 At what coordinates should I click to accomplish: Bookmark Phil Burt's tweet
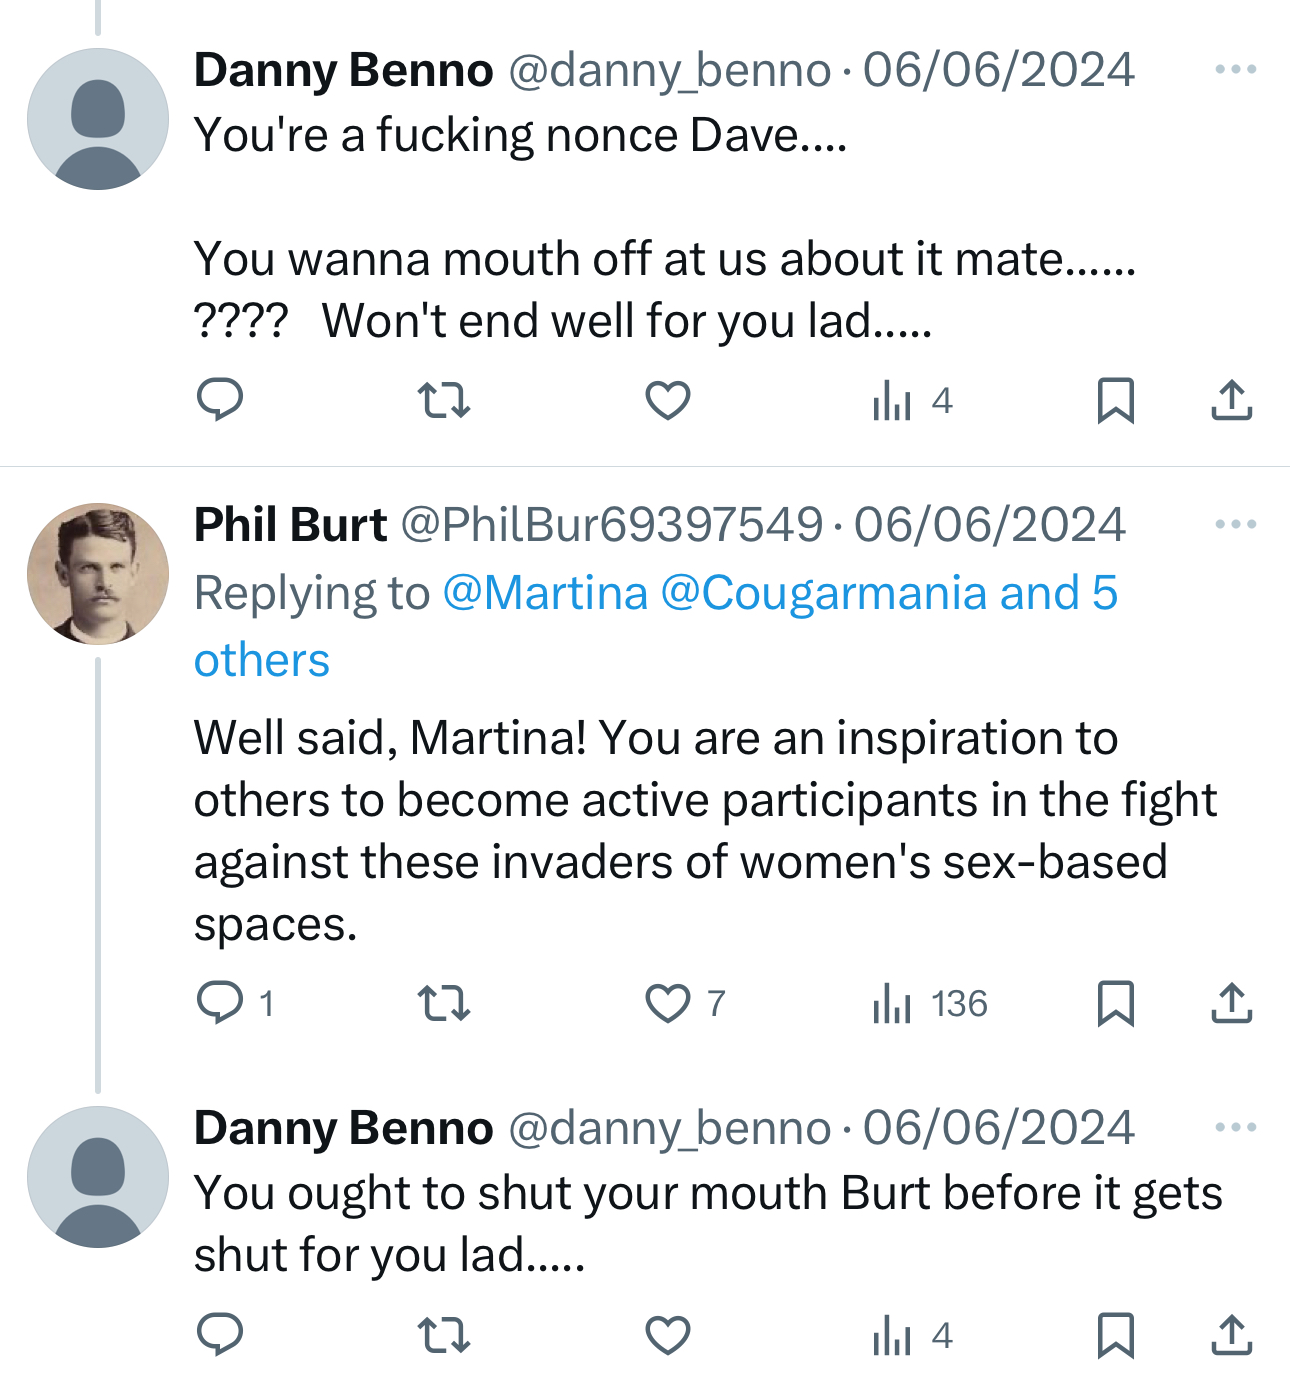[x=1116, y=1003]
